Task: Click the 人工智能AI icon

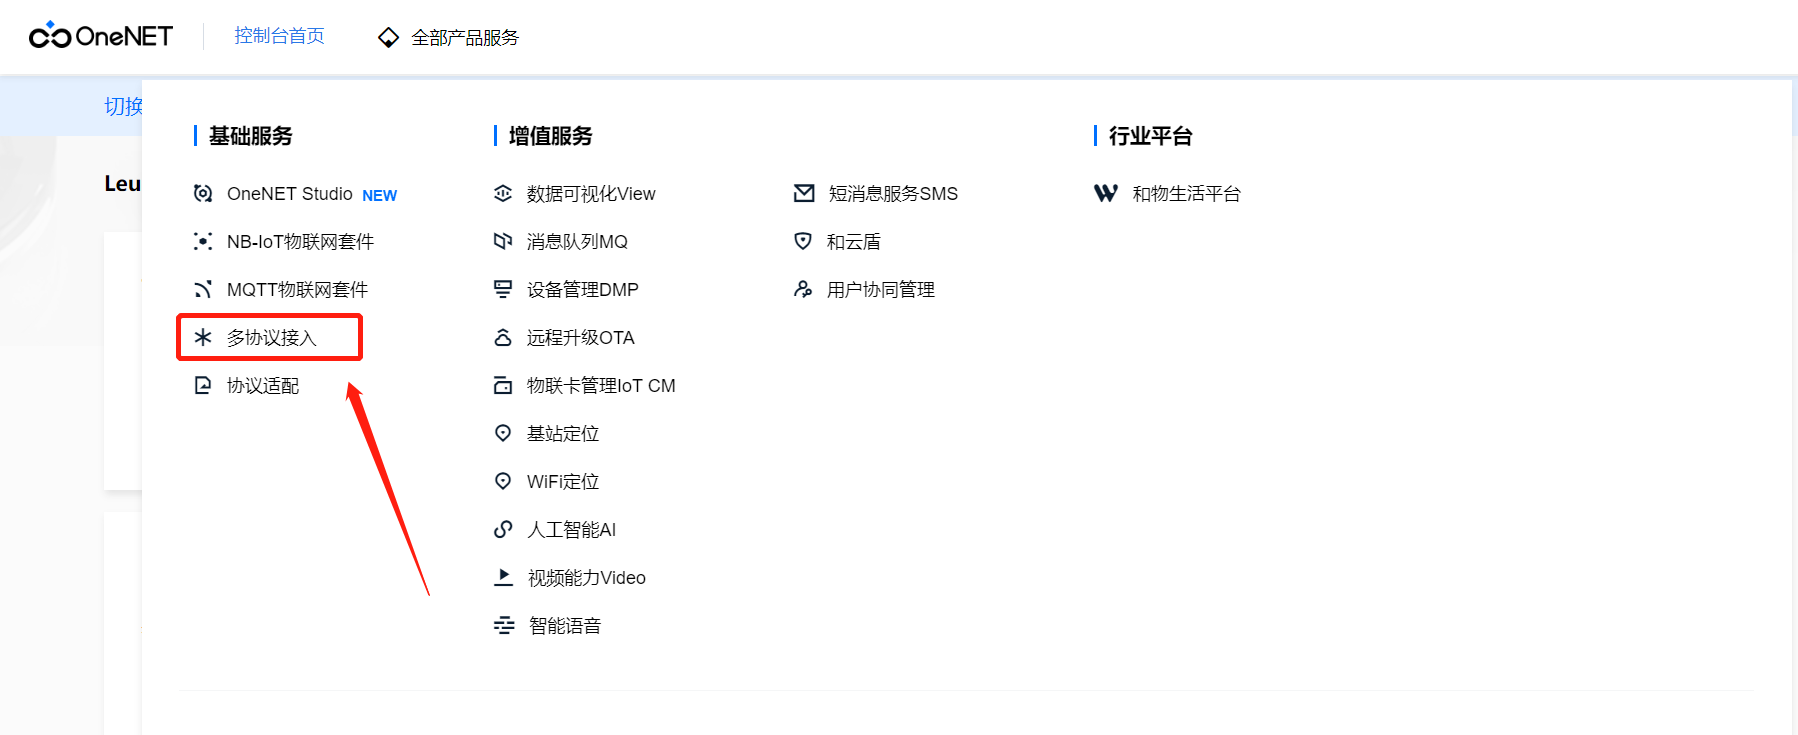Action: coord(503,529)
